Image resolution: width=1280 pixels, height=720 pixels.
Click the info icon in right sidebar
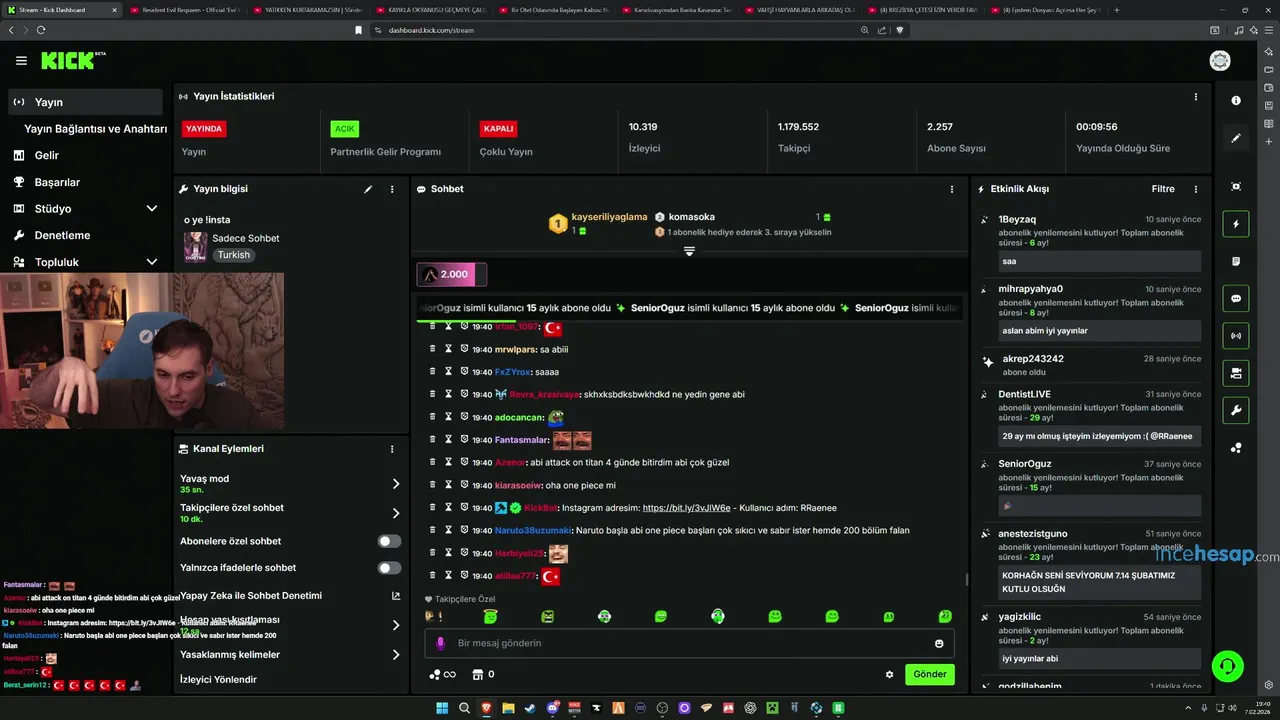tap(1236, 101)
